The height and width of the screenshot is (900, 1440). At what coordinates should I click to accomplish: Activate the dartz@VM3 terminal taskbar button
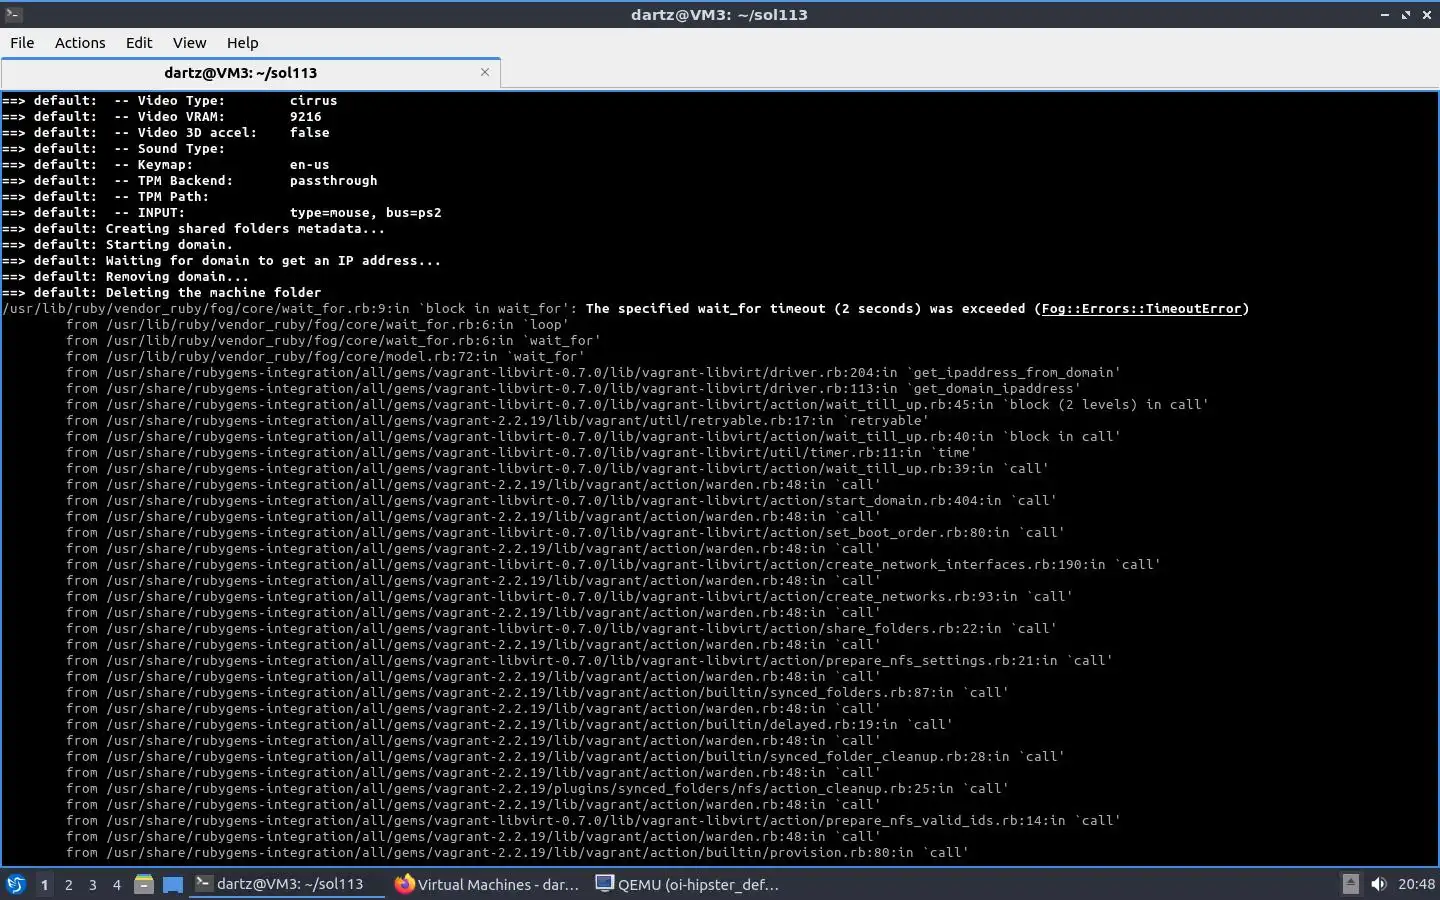(287, 884)
